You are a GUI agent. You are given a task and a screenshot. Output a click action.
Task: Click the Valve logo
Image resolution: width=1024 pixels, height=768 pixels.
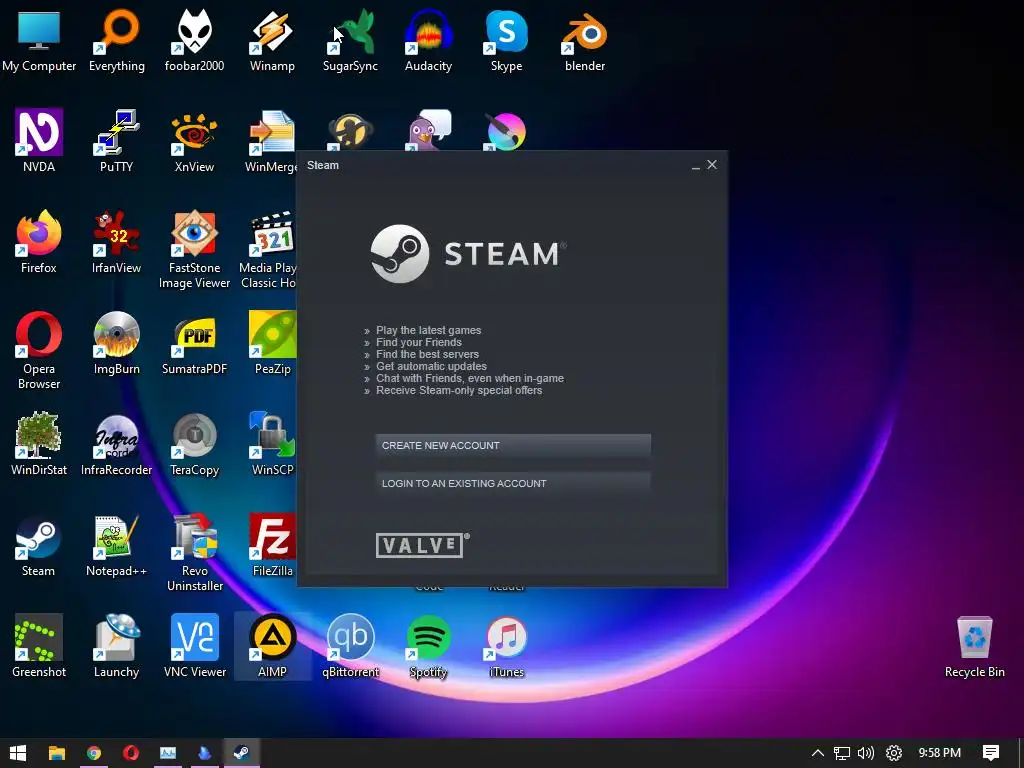coord(422,545)
